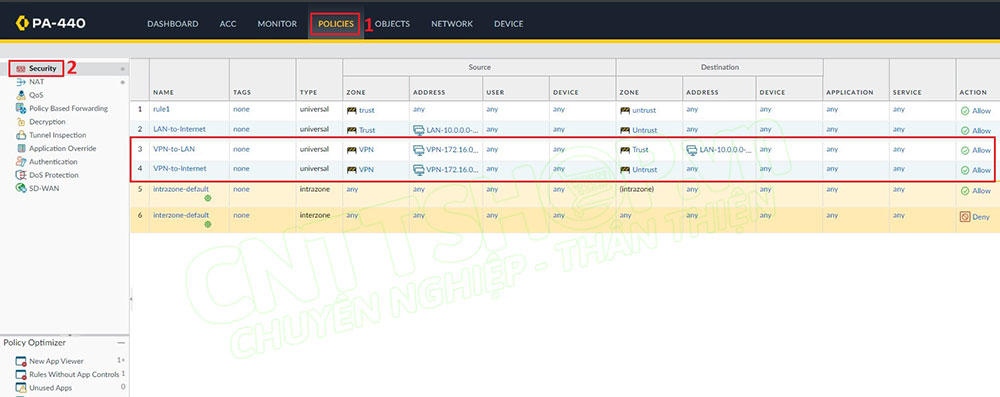Open Decryption policies

coord(47,122)
